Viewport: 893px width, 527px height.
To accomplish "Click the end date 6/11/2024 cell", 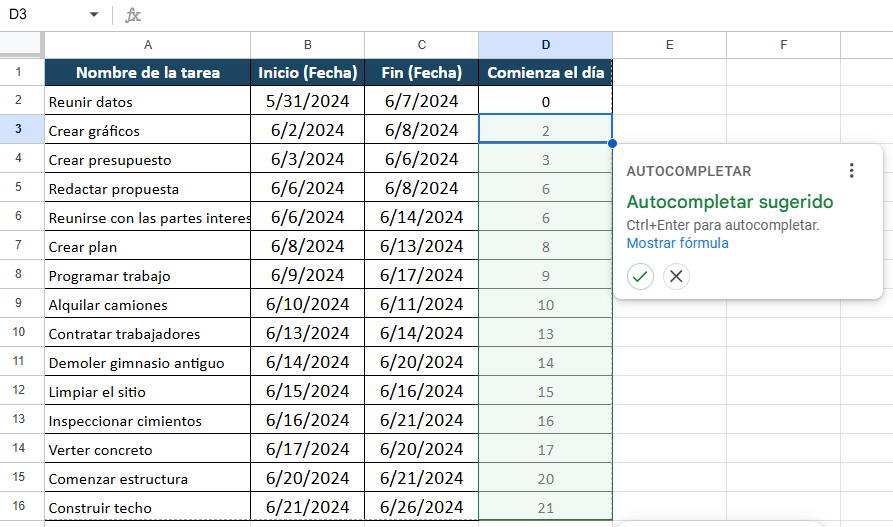I will click(421, 304).
